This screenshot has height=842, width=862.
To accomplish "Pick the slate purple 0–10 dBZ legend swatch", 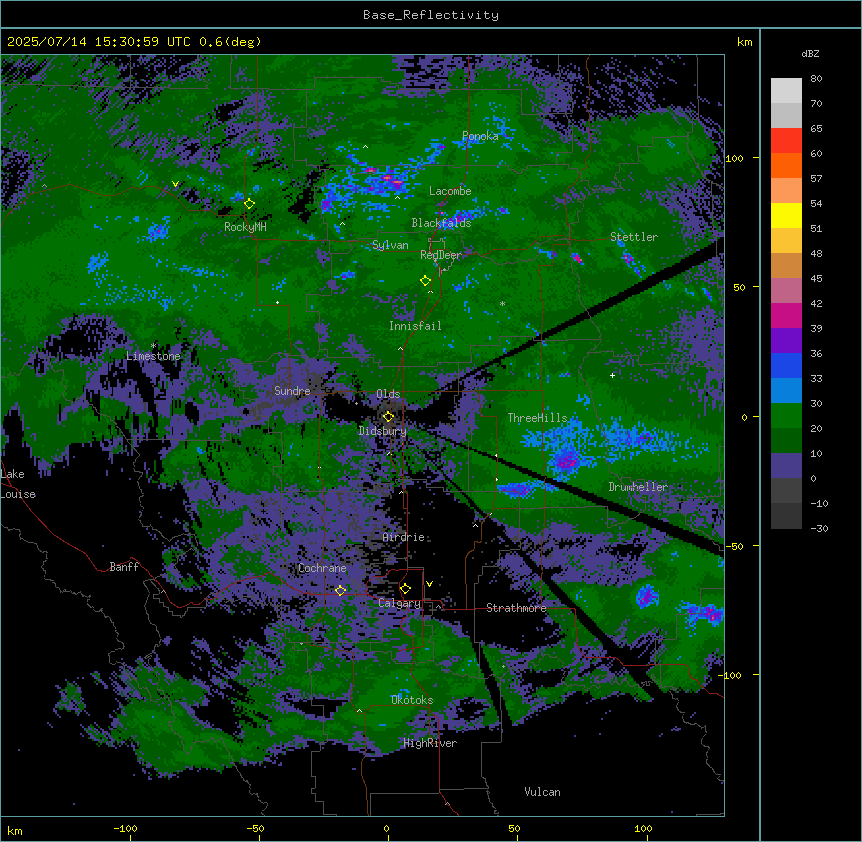I will coord(786,466).
